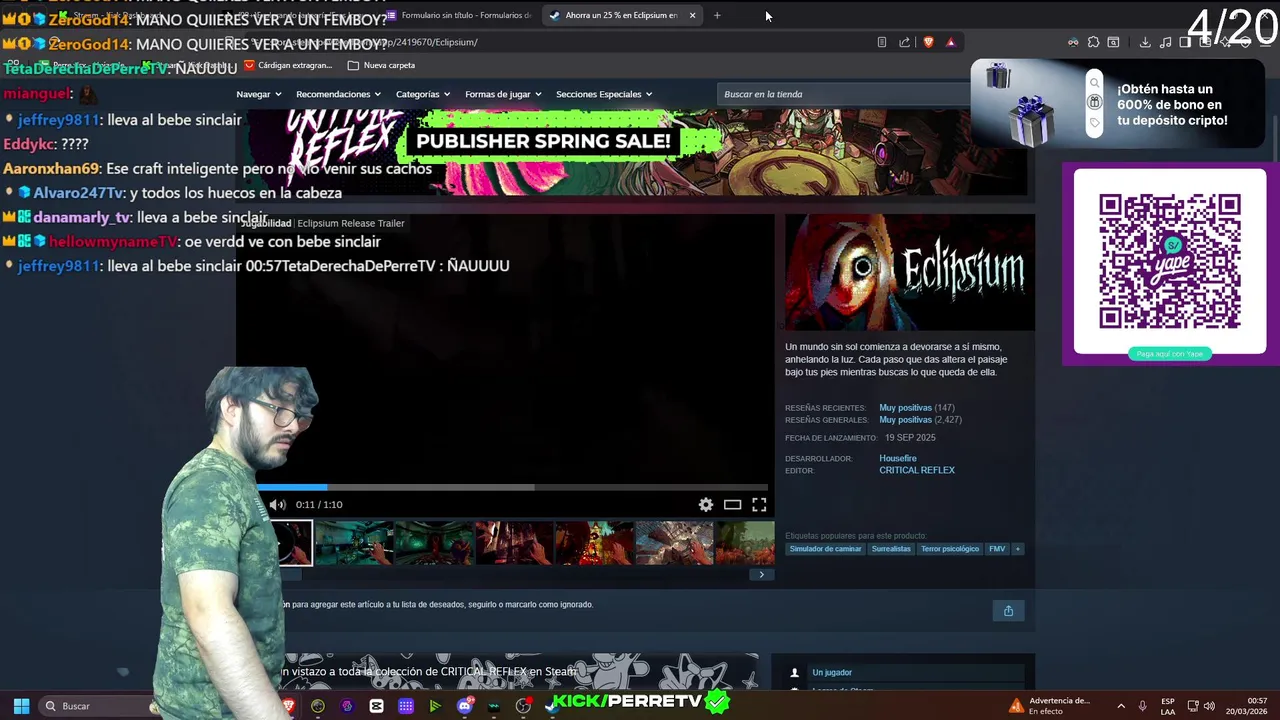Open the Windows Start menu
This screenshot has height=720, width=1280.
(21, 706)
